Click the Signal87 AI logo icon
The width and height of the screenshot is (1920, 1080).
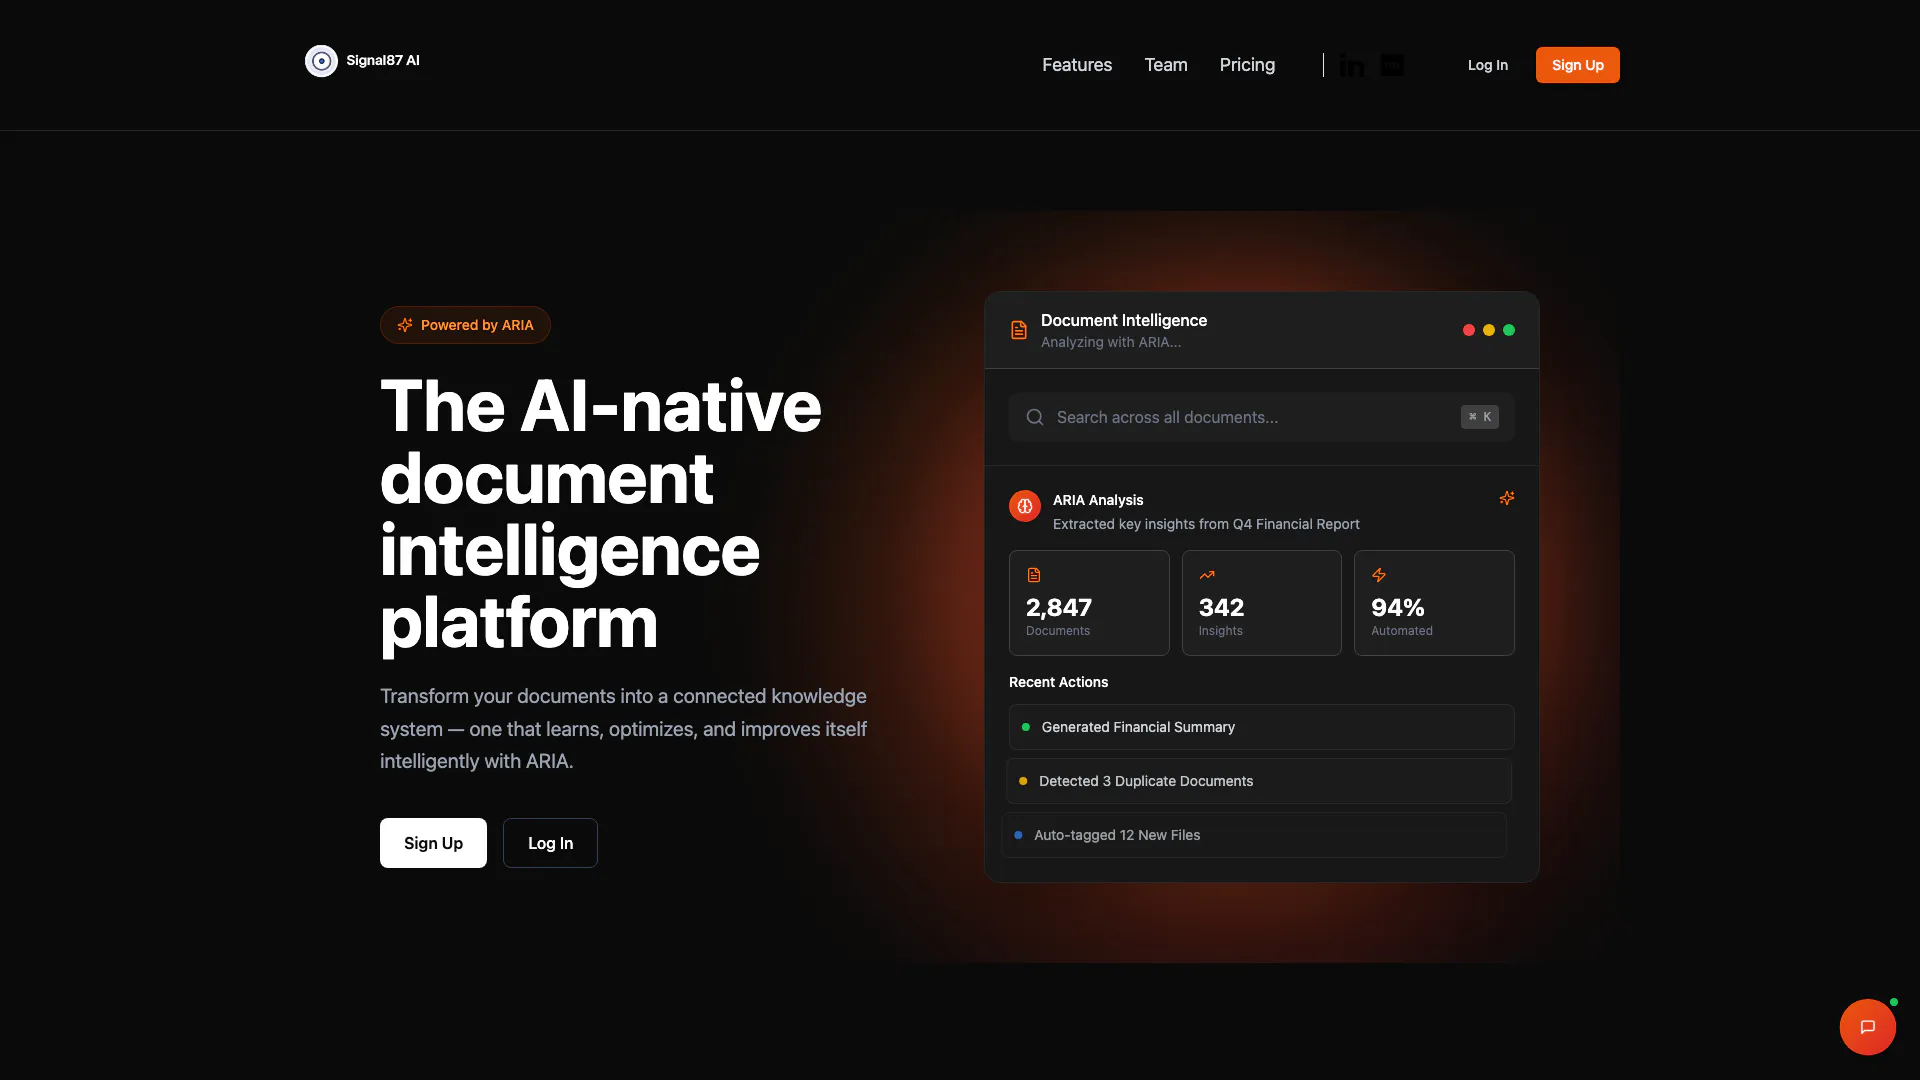click(x=321, y=61)
